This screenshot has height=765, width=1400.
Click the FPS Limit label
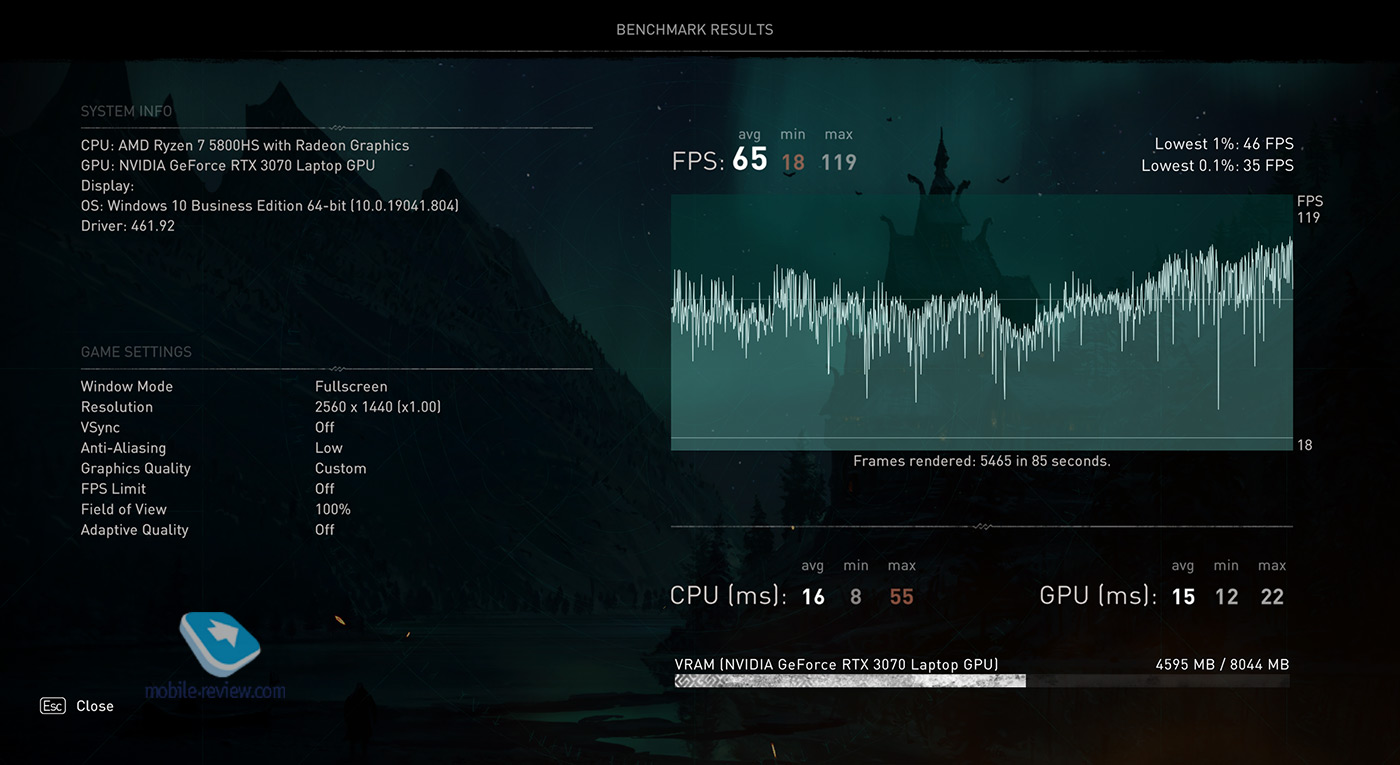(113, 489)
